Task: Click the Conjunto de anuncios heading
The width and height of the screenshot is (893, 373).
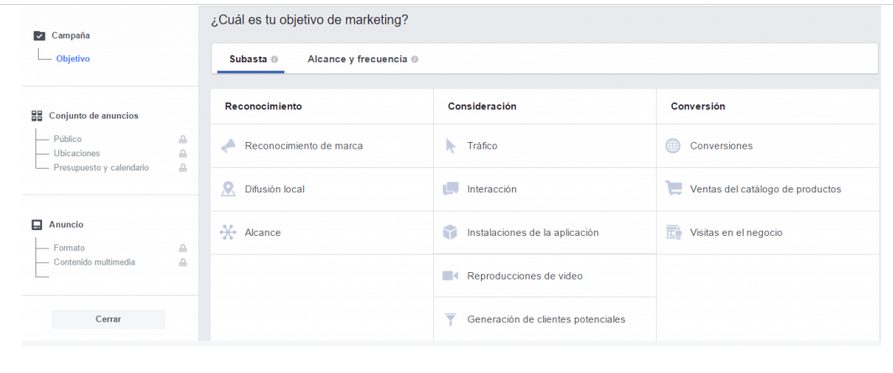Action: [93, 116]
